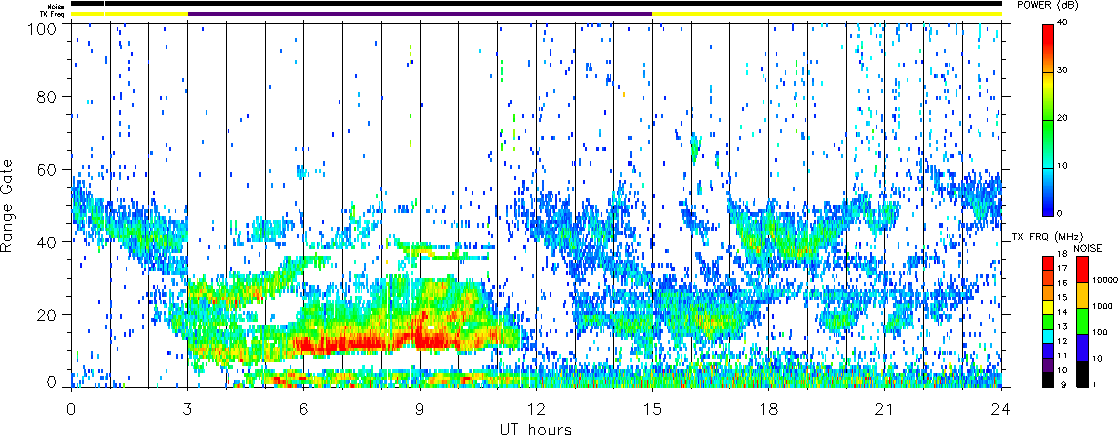
Task: Click the purple segment of TX FRQ color bar
Action: [x=1048, y=365]
